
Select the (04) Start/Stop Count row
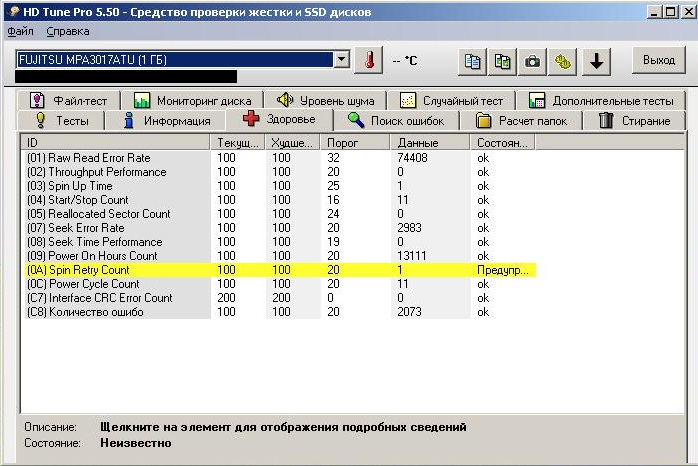click(279, 200)
